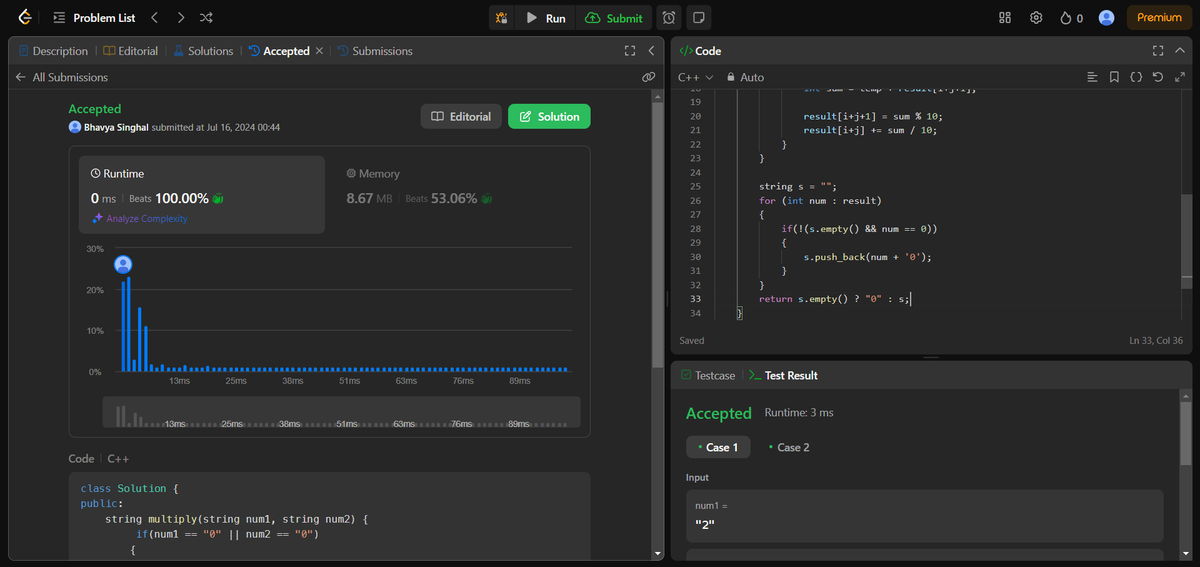Click the curly braces icon

1136,77
